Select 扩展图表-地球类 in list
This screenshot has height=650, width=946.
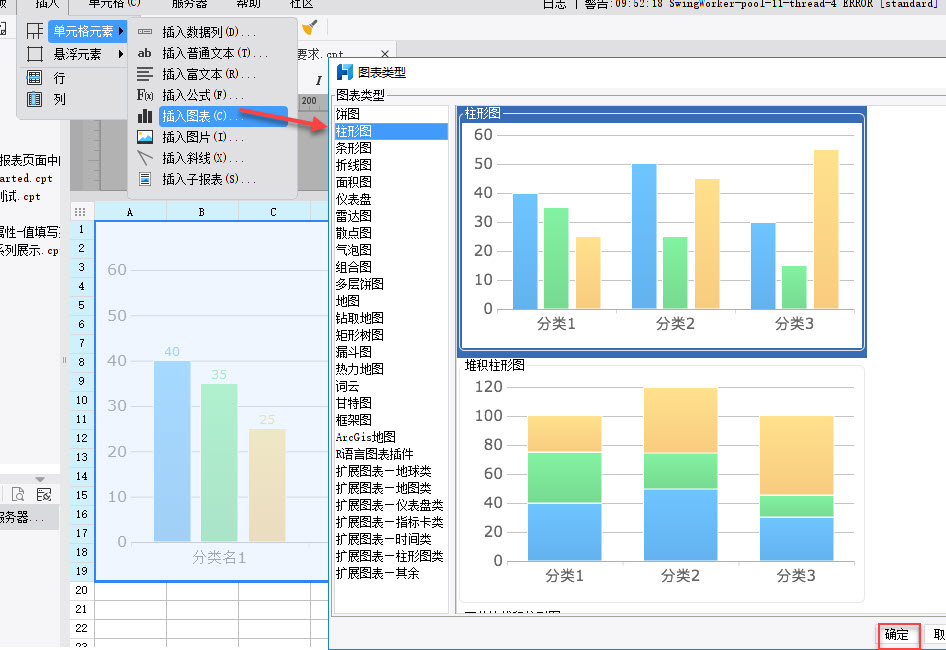pos(391,471)
